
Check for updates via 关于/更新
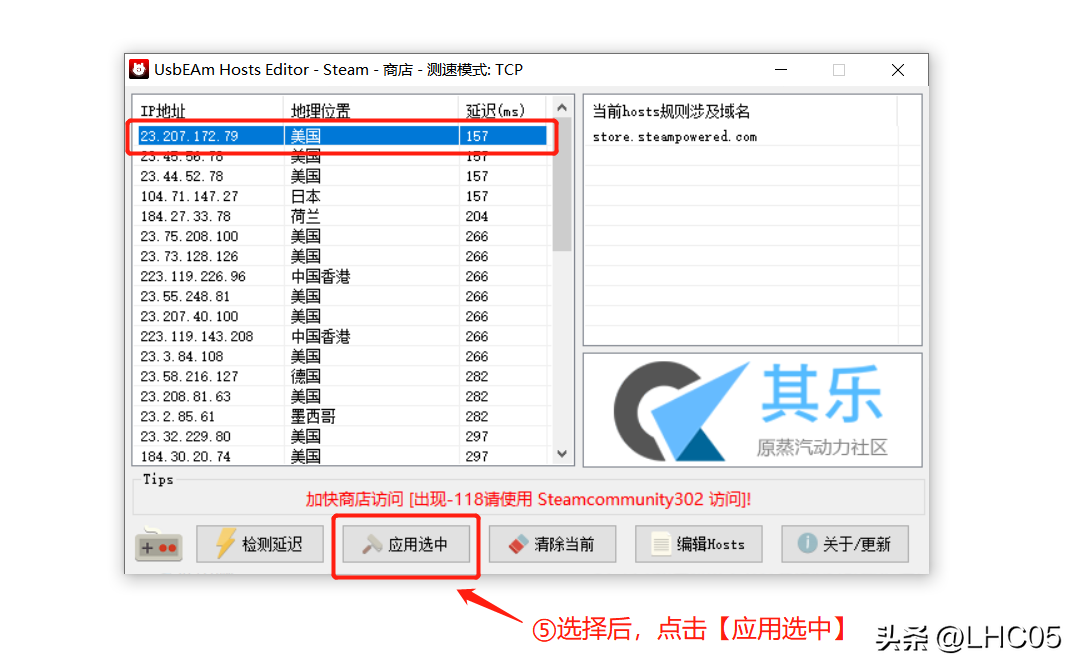(x=845, y=543)
